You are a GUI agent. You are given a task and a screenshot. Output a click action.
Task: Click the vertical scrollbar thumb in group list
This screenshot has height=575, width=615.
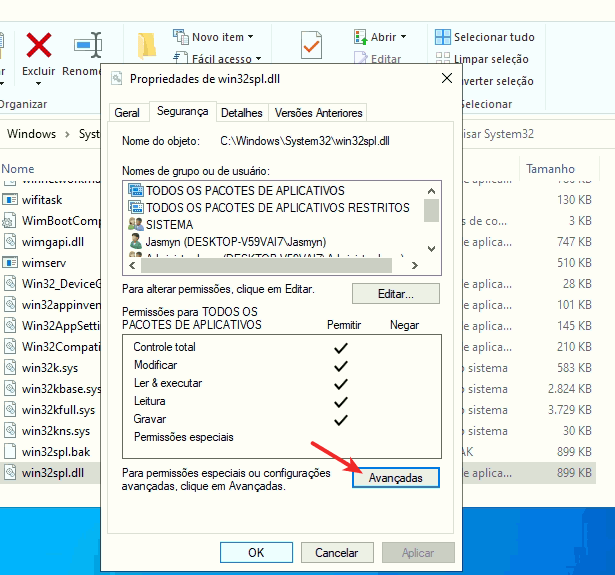pyautogui.click(x=431, y=211)
